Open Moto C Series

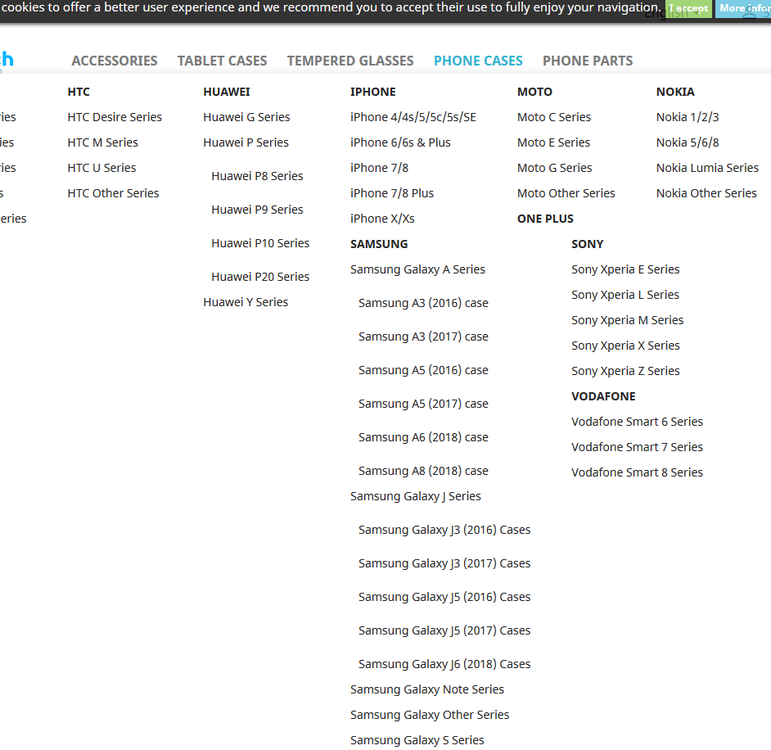(x=554, y=117)
